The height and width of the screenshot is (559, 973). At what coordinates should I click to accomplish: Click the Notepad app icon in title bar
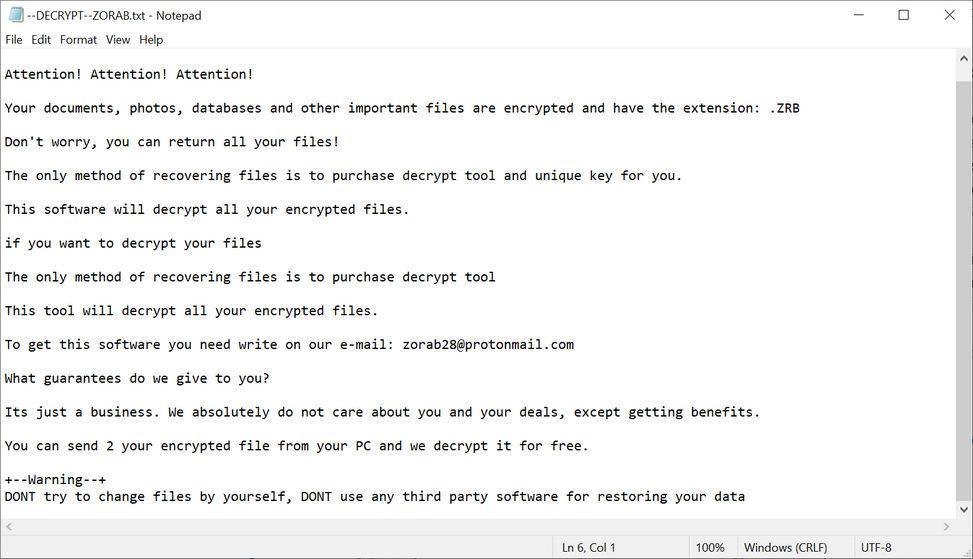click(15, 15)
